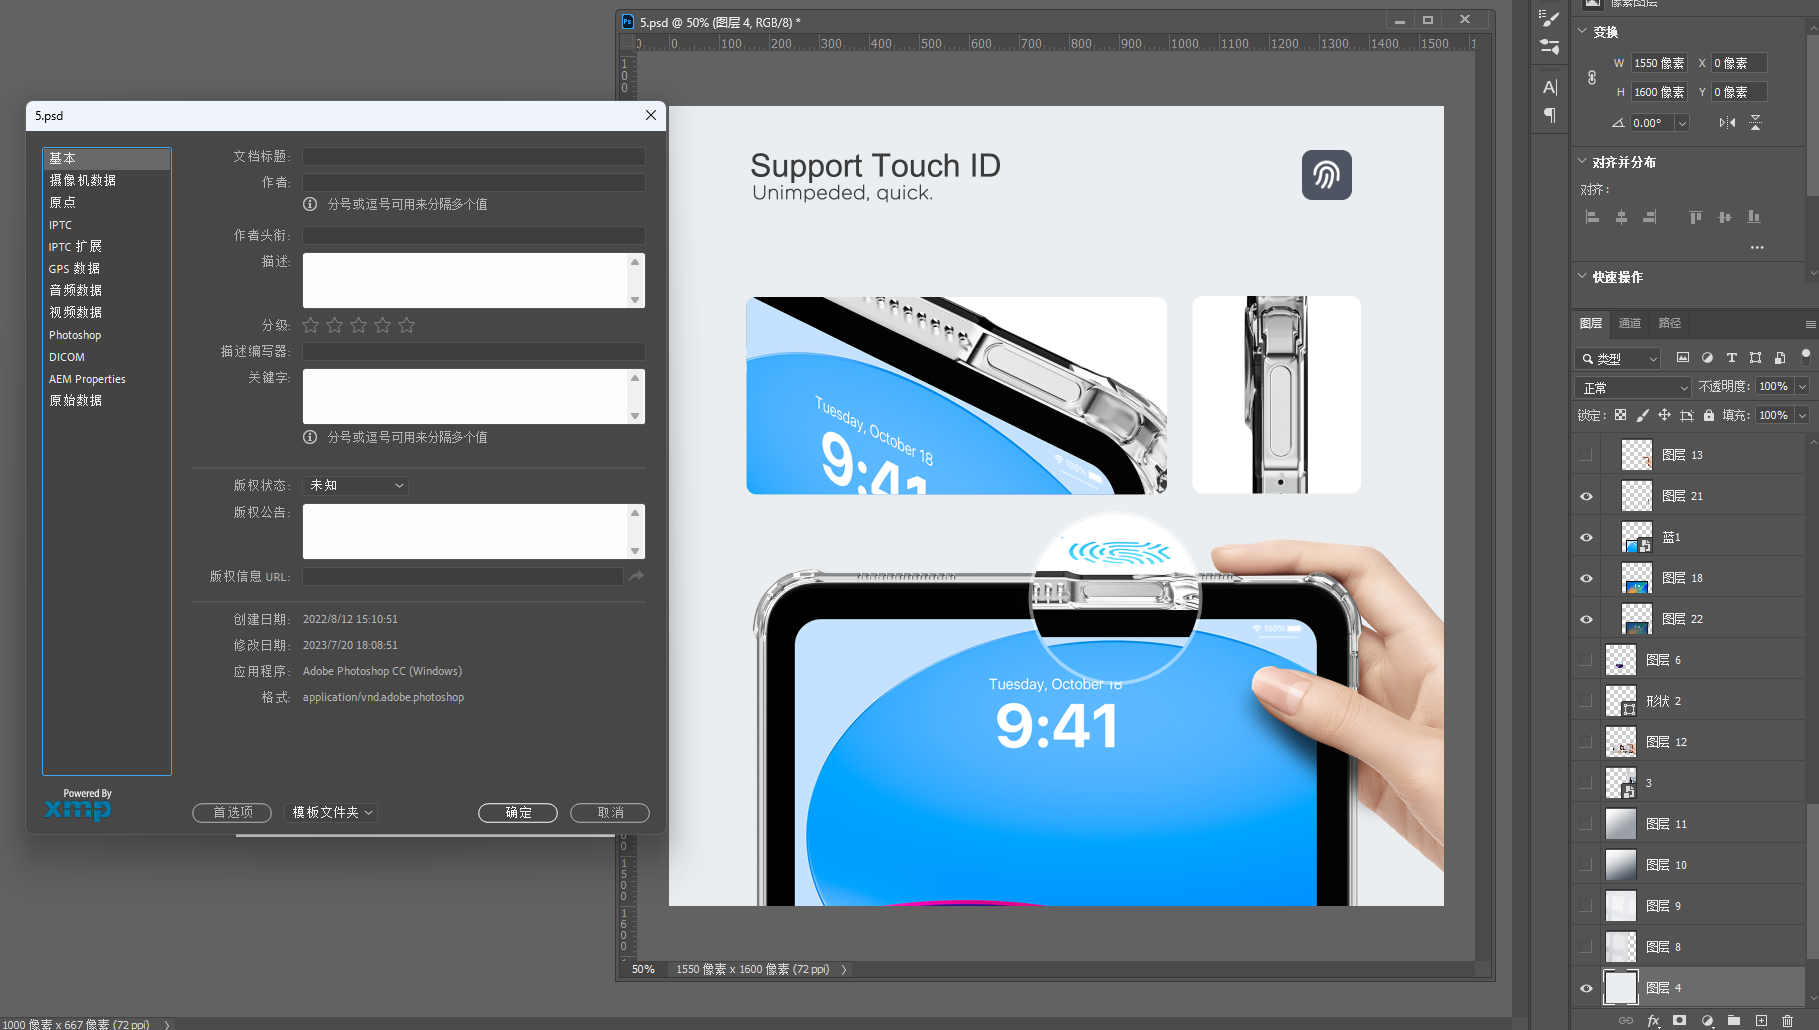Hide layer 蓝1 visibility eye

coord(1586,537)
